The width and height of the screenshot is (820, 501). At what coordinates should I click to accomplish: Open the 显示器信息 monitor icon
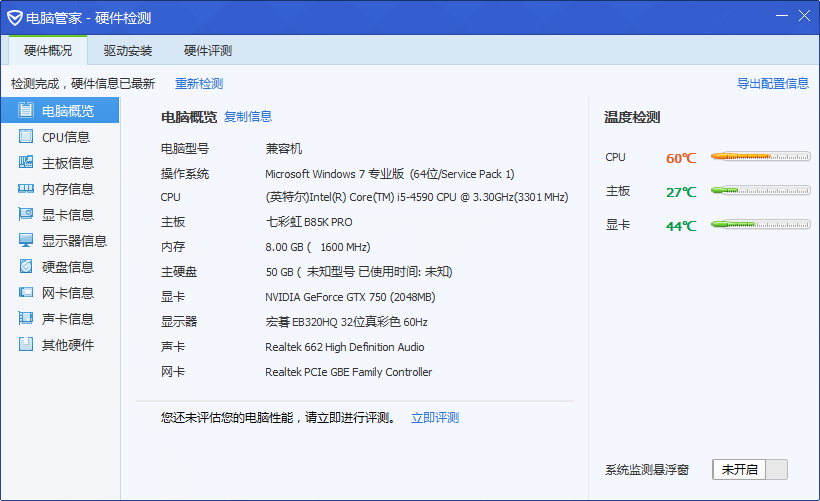(x=26, y=241)
